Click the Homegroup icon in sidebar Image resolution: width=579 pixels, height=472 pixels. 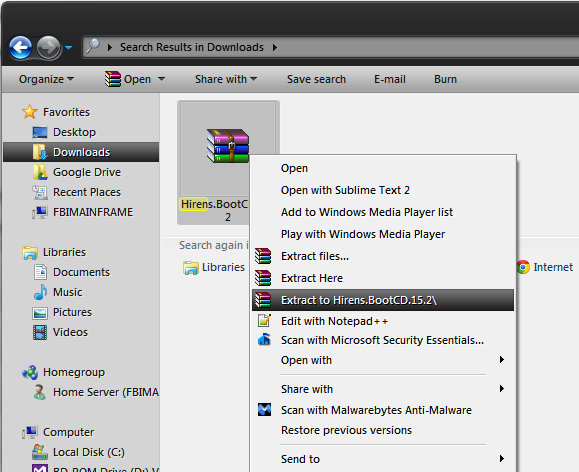coord(30,372)
